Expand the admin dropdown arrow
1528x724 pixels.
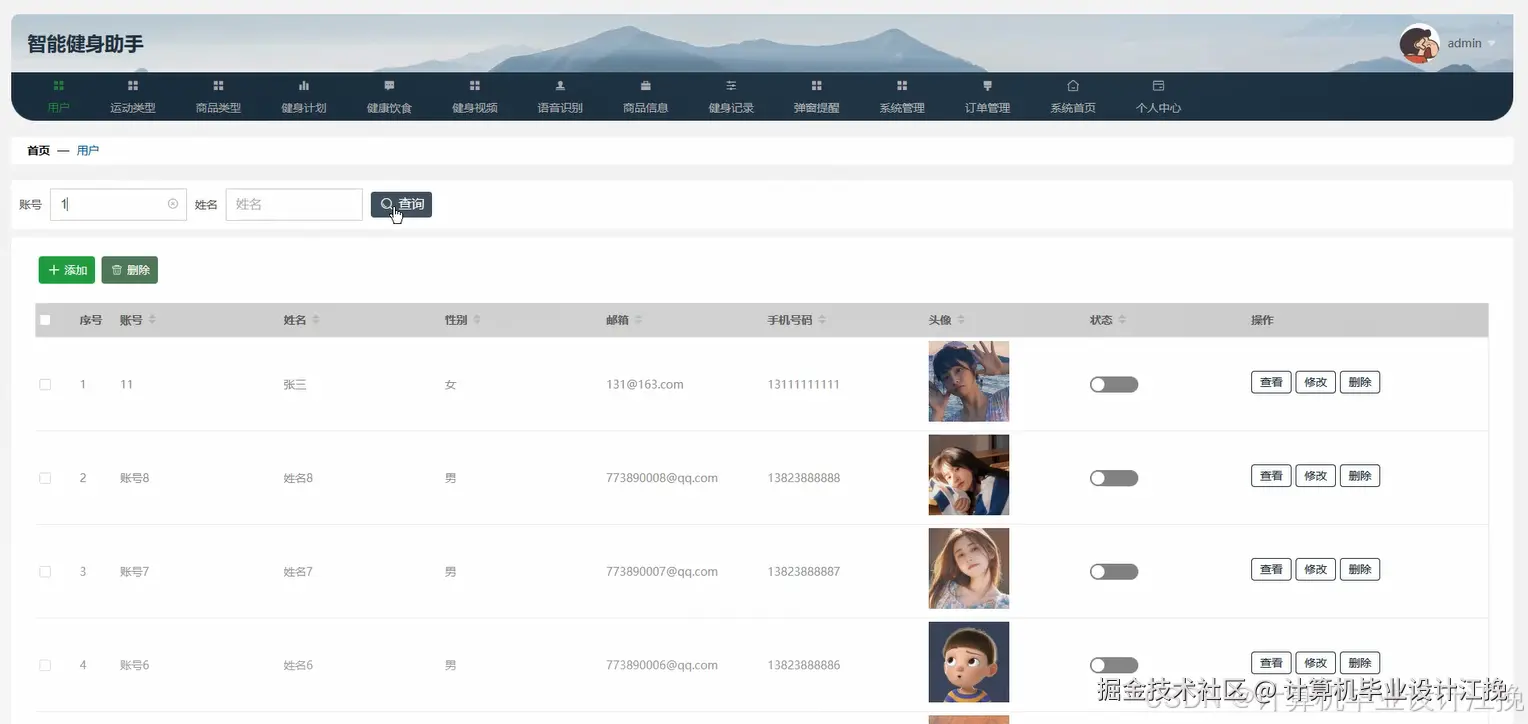[x=1492, y=44]
